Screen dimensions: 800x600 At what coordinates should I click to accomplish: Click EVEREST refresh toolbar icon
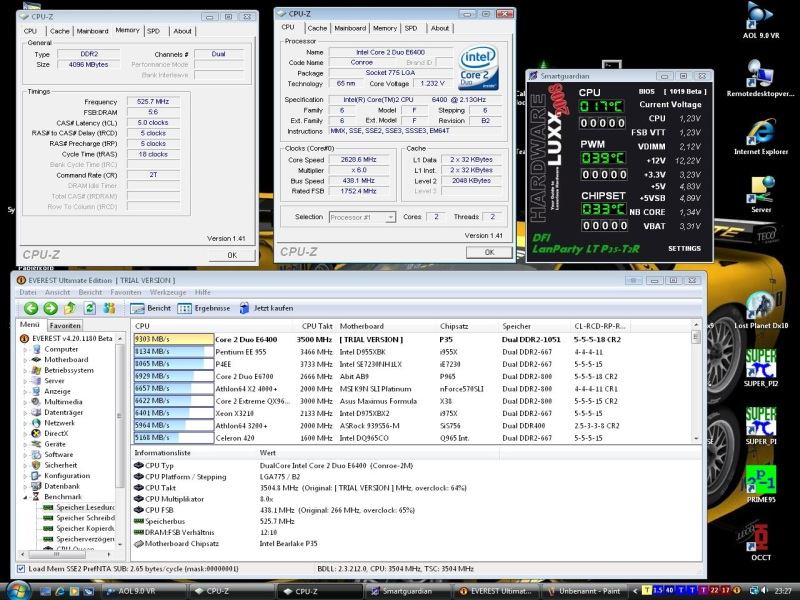(x=90, y=308)
